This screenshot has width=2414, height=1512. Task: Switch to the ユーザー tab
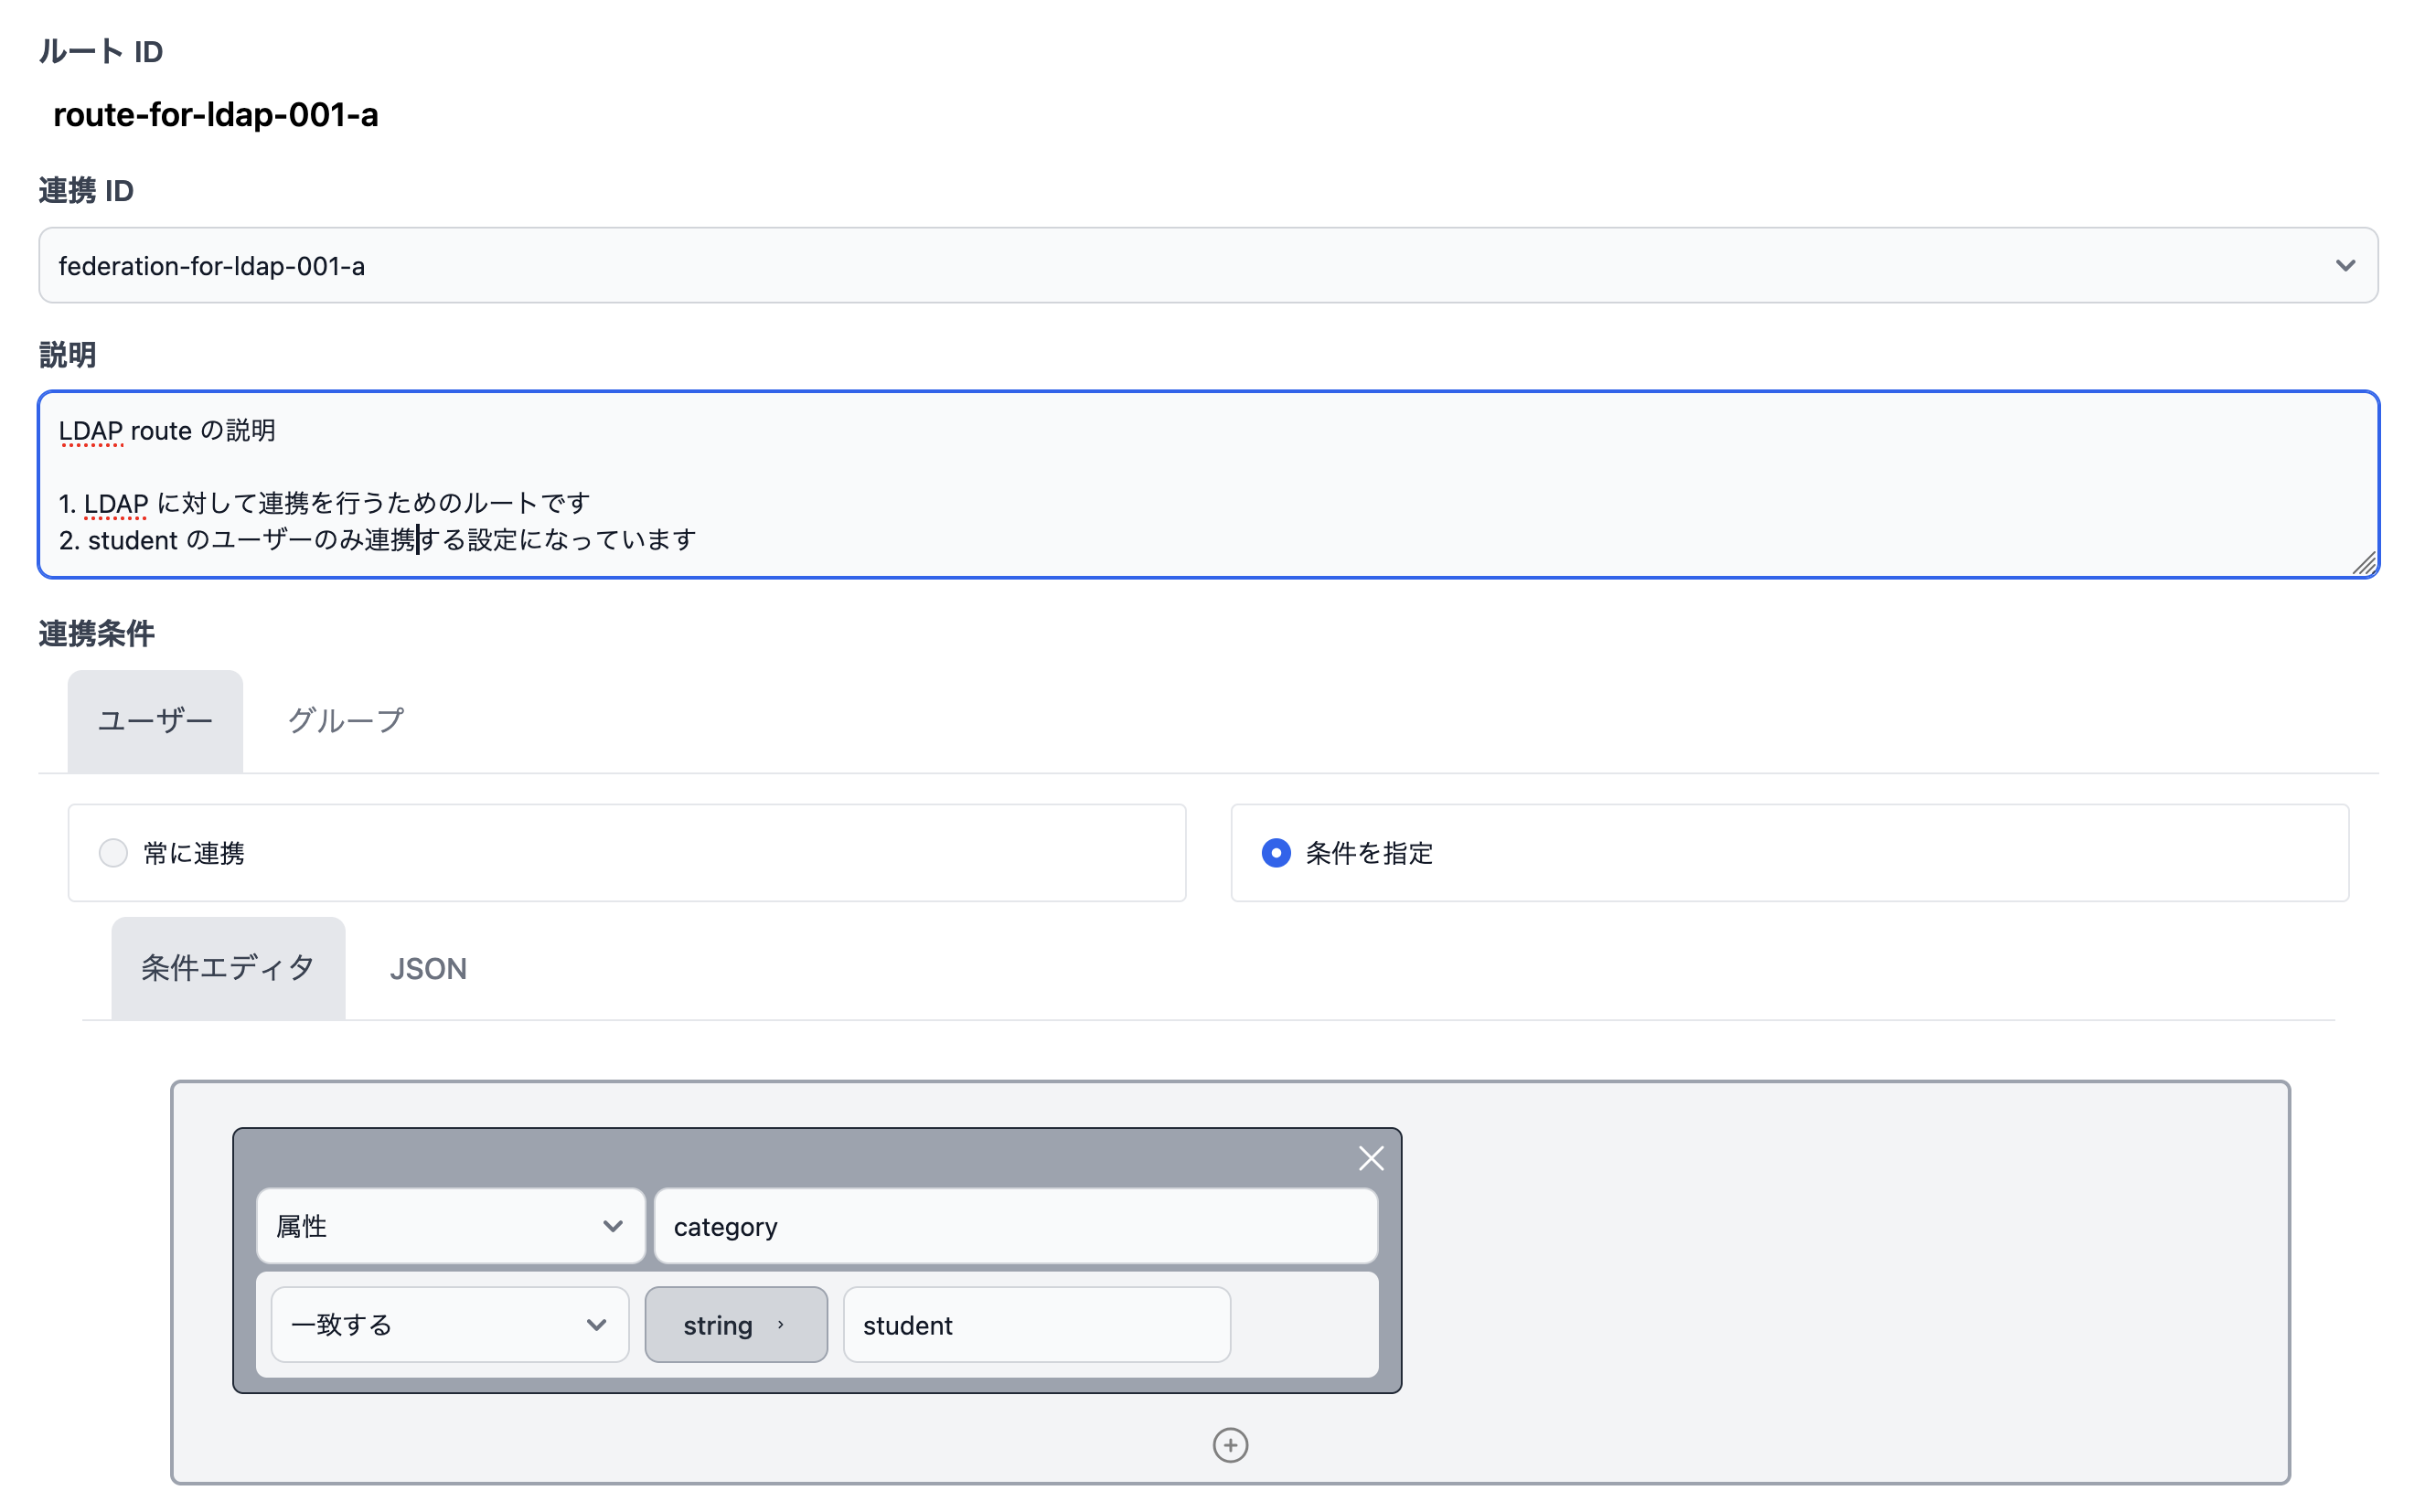pyautogui.click(x=155, y=721)
